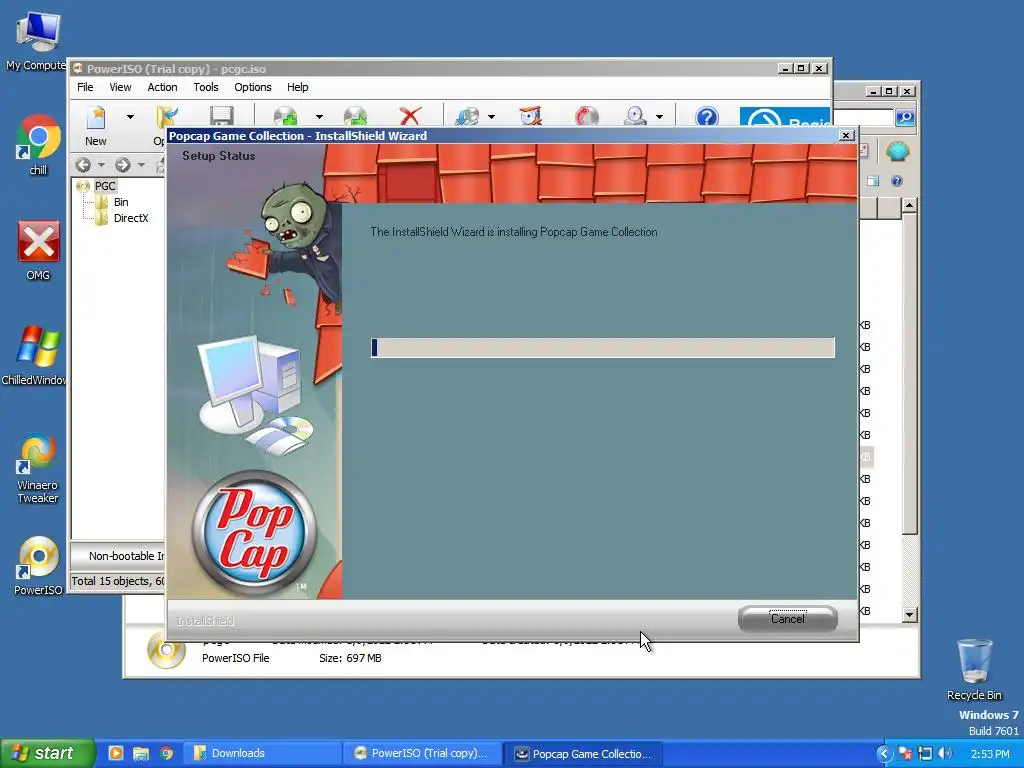Click the Add files disc icon
1024x768 pixels.
point(285,116)
